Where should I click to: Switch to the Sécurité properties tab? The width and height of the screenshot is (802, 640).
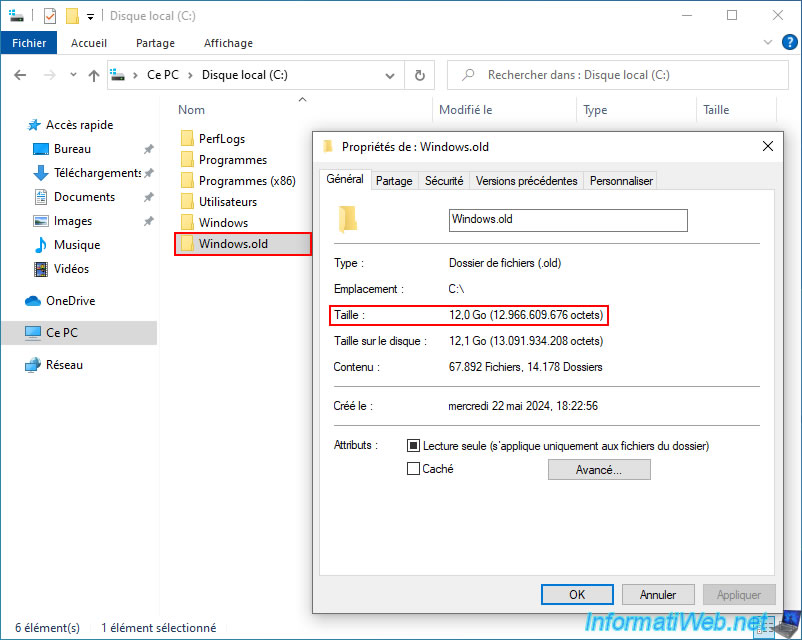(x=444, y=181)
